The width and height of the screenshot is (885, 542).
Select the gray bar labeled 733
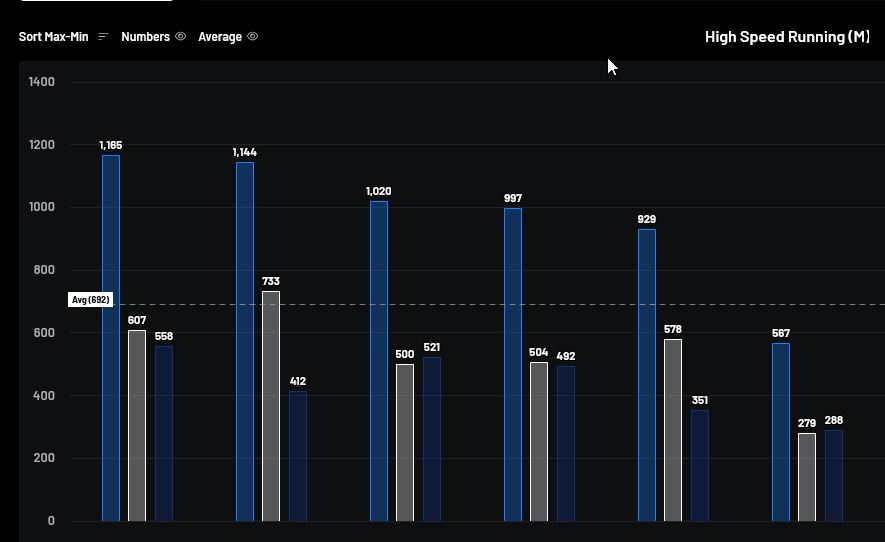coord(271,406)
